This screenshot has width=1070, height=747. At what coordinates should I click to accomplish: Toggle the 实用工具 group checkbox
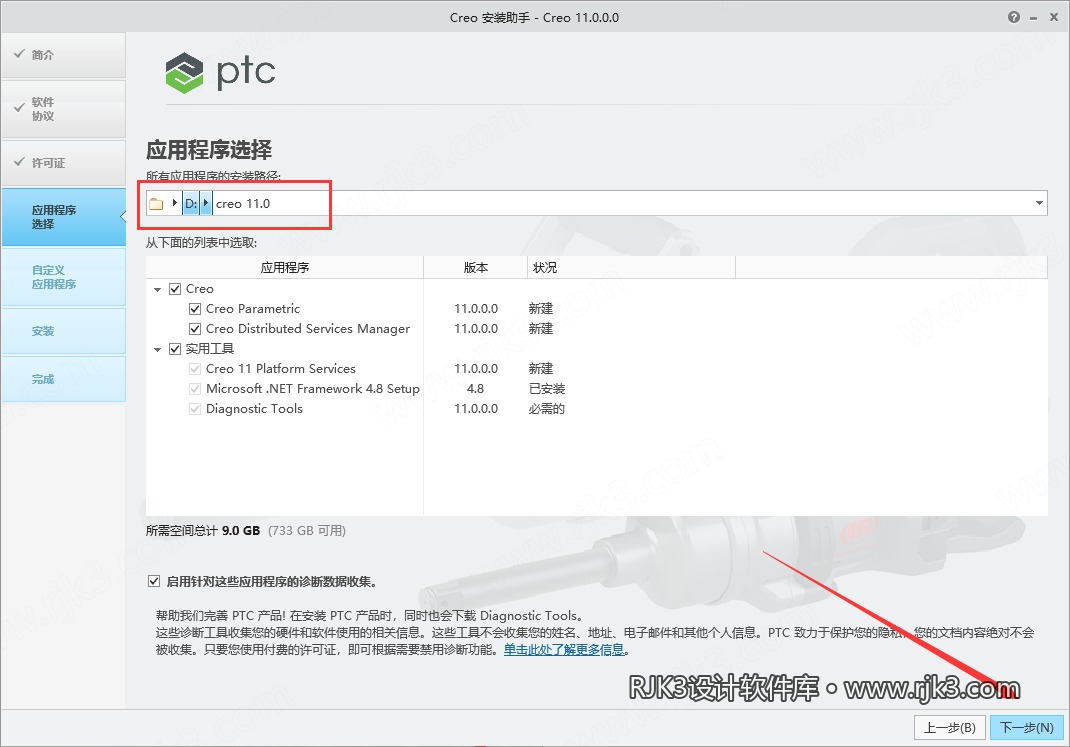point(175,349)
